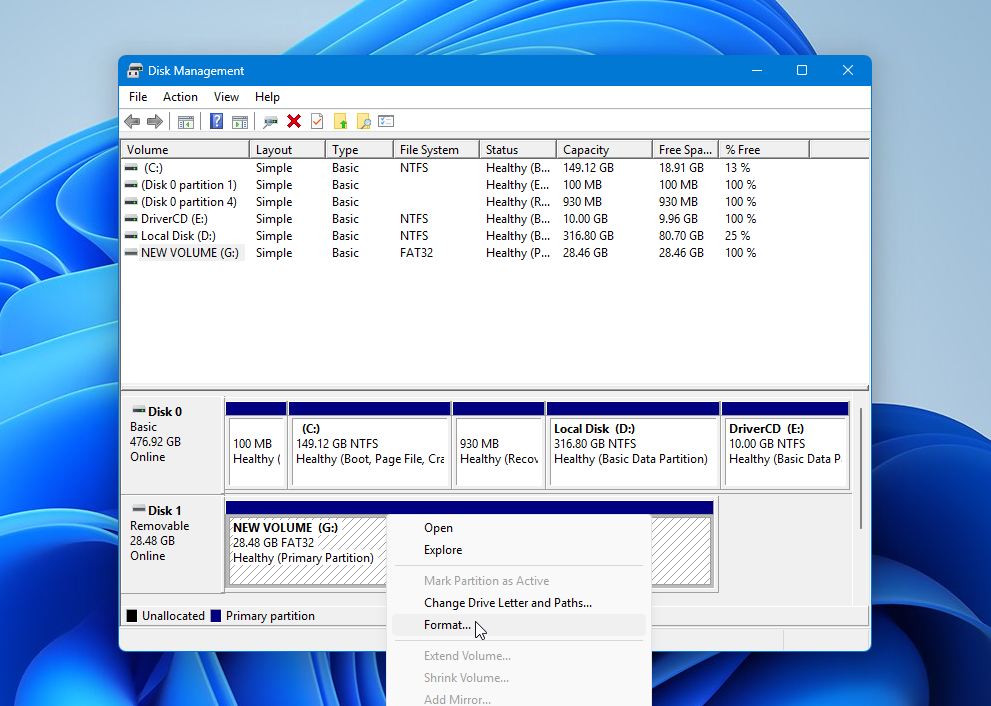Click the disk icon next to Disk 1 label

coord(138,509)
